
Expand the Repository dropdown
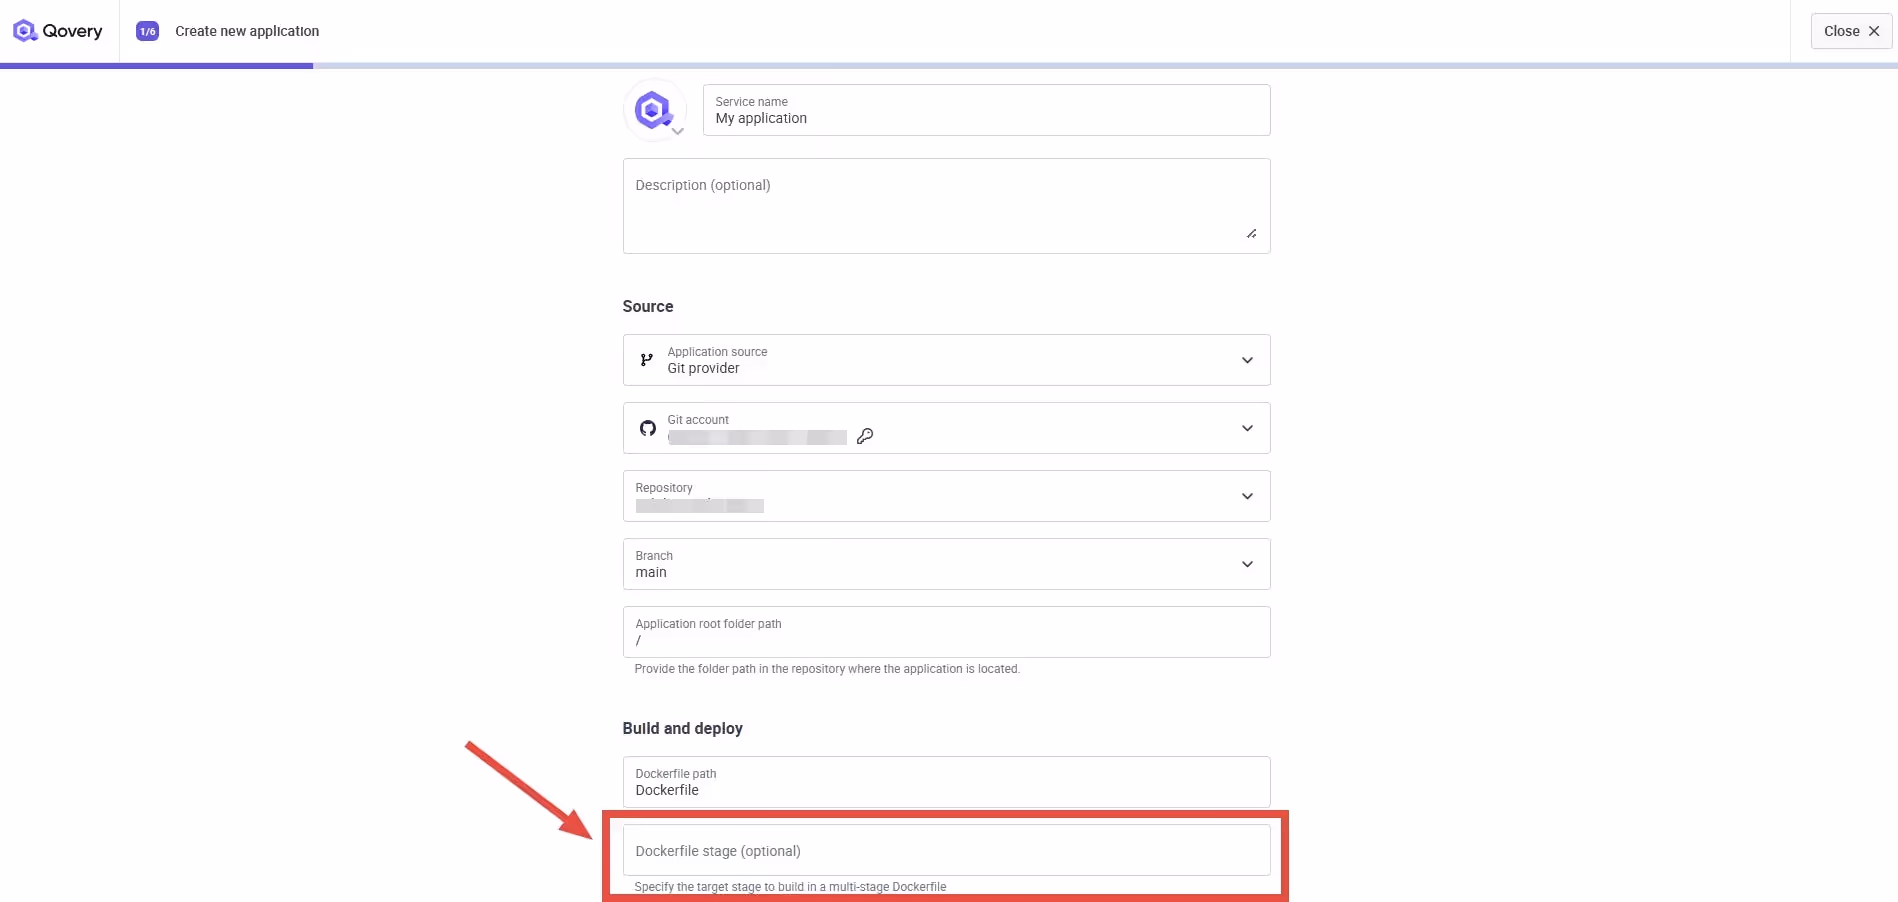(x=1247, y=496)
